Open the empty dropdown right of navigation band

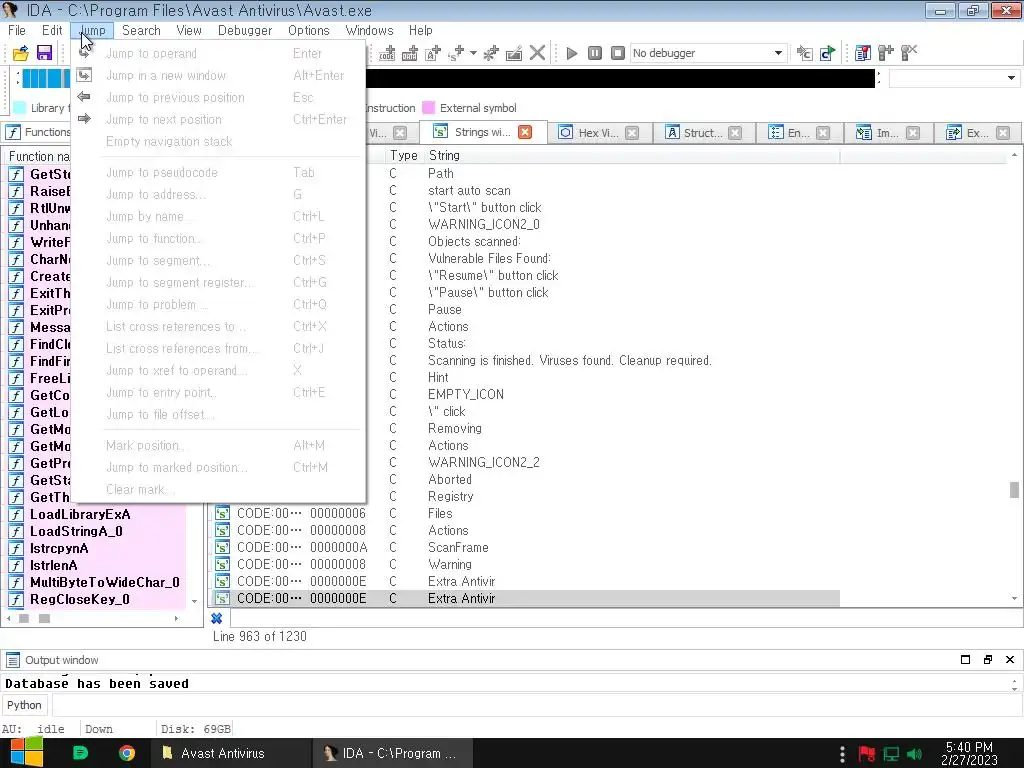(x=953, y=78)
